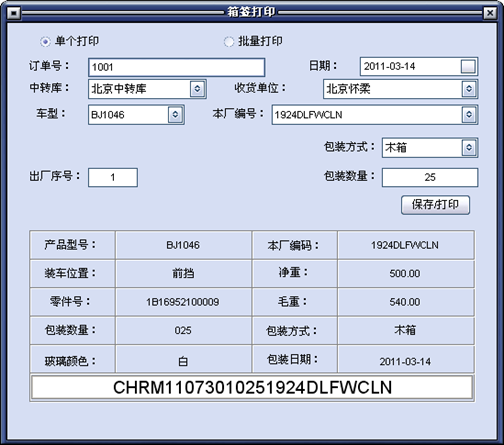Click the 保存/打印 button
This screenshot has height=445, width=504.
[435, 205]
